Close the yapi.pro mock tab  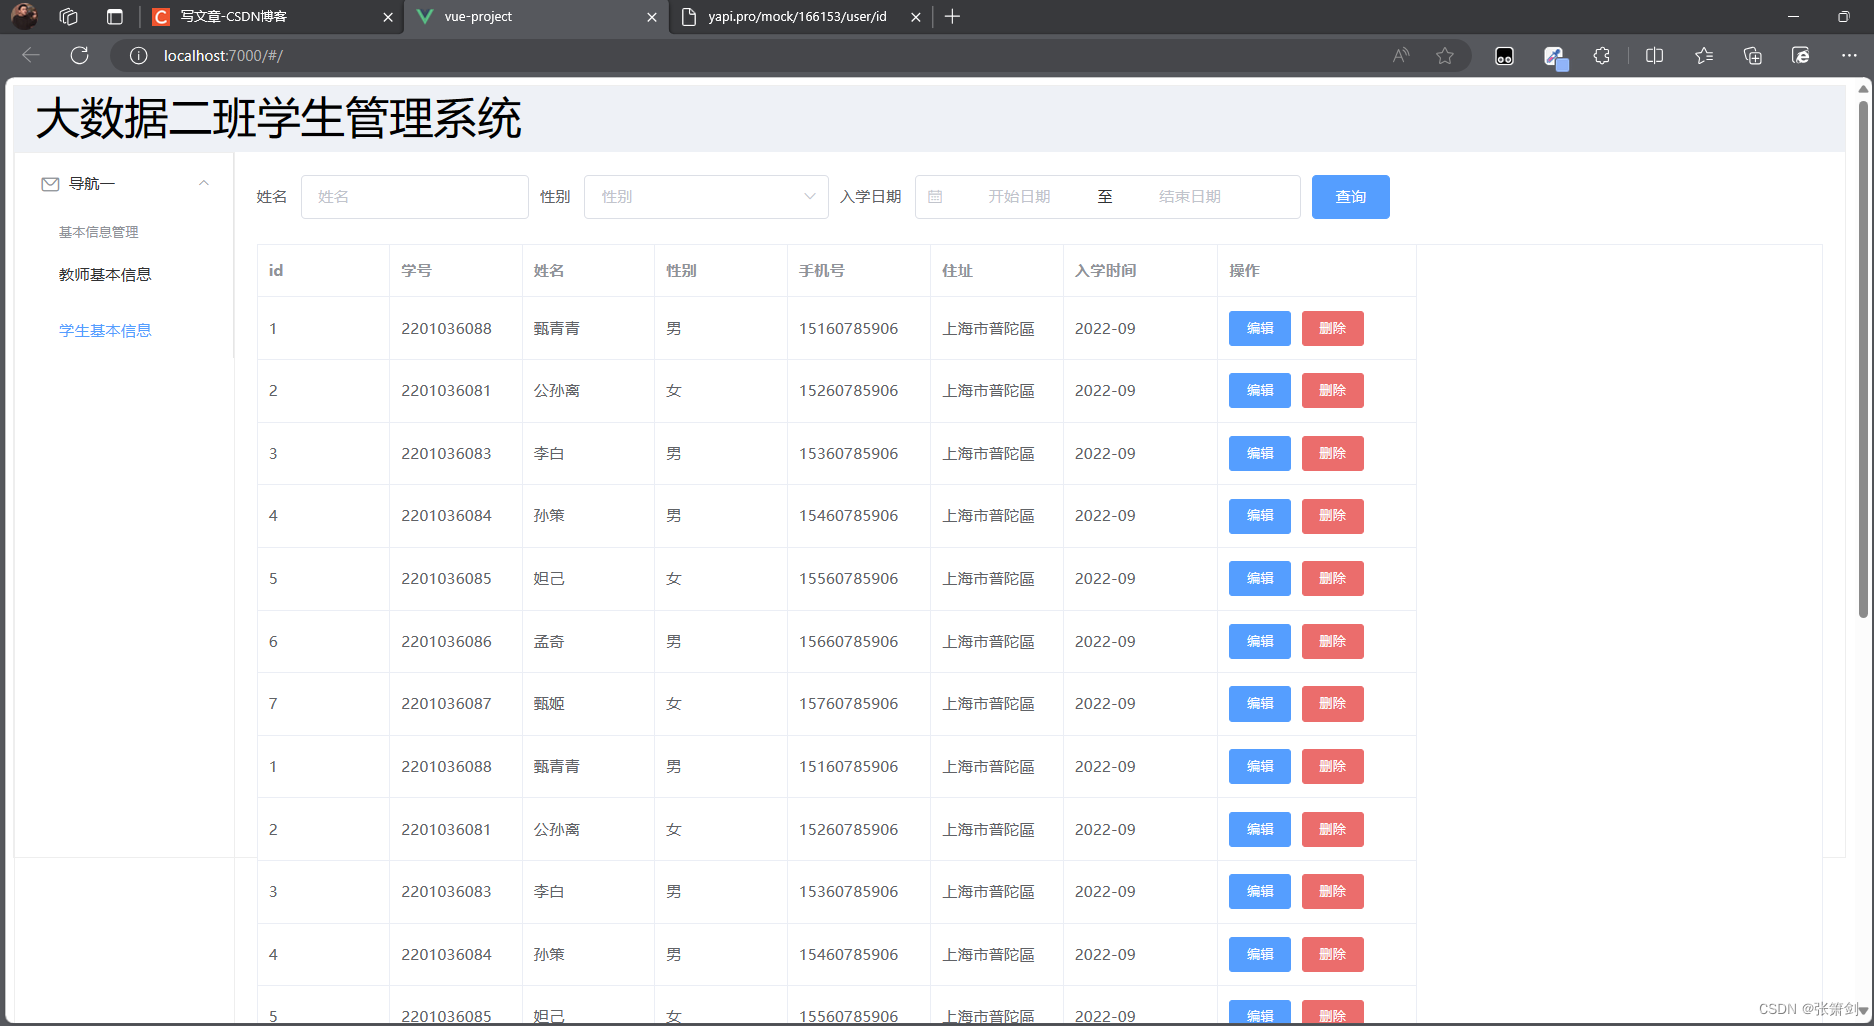click(x=915, y=17)
